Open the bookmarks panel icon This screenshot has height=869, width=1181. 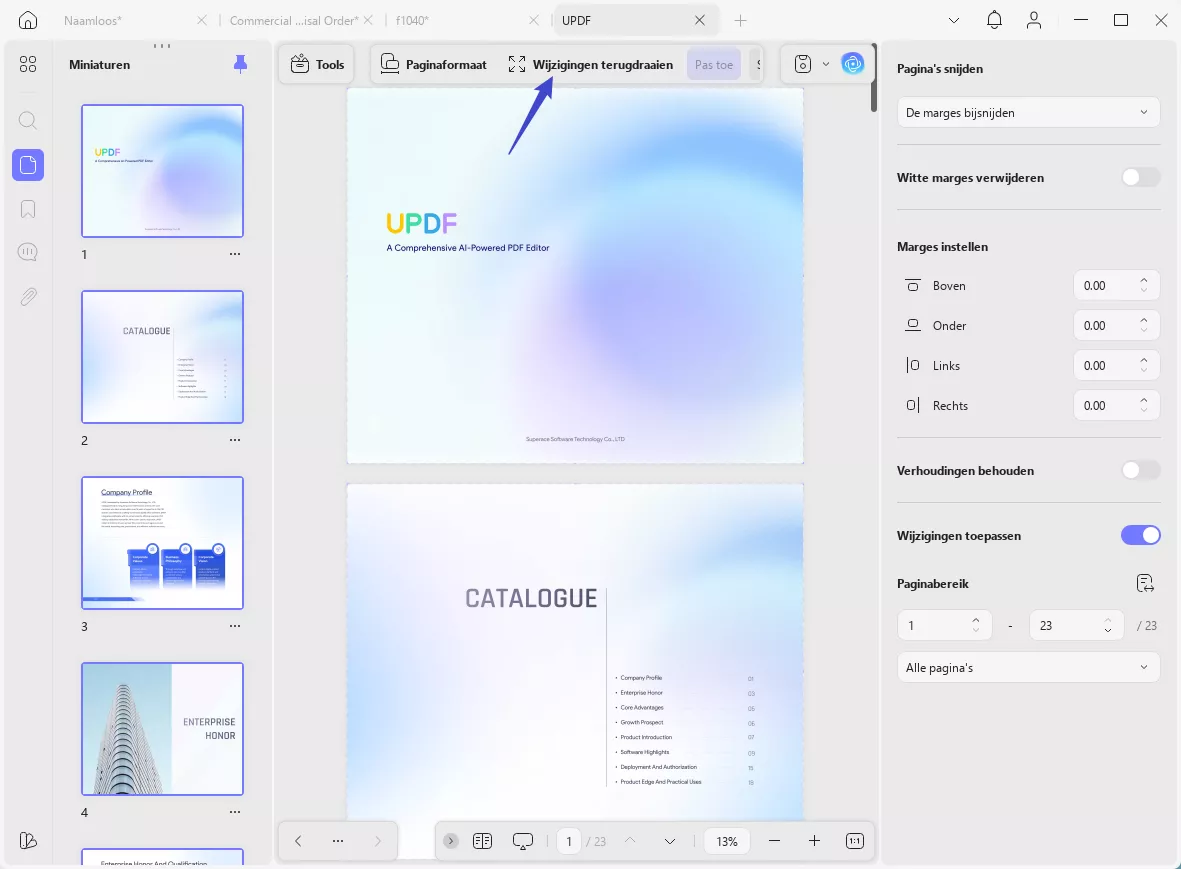coord(28,209)
